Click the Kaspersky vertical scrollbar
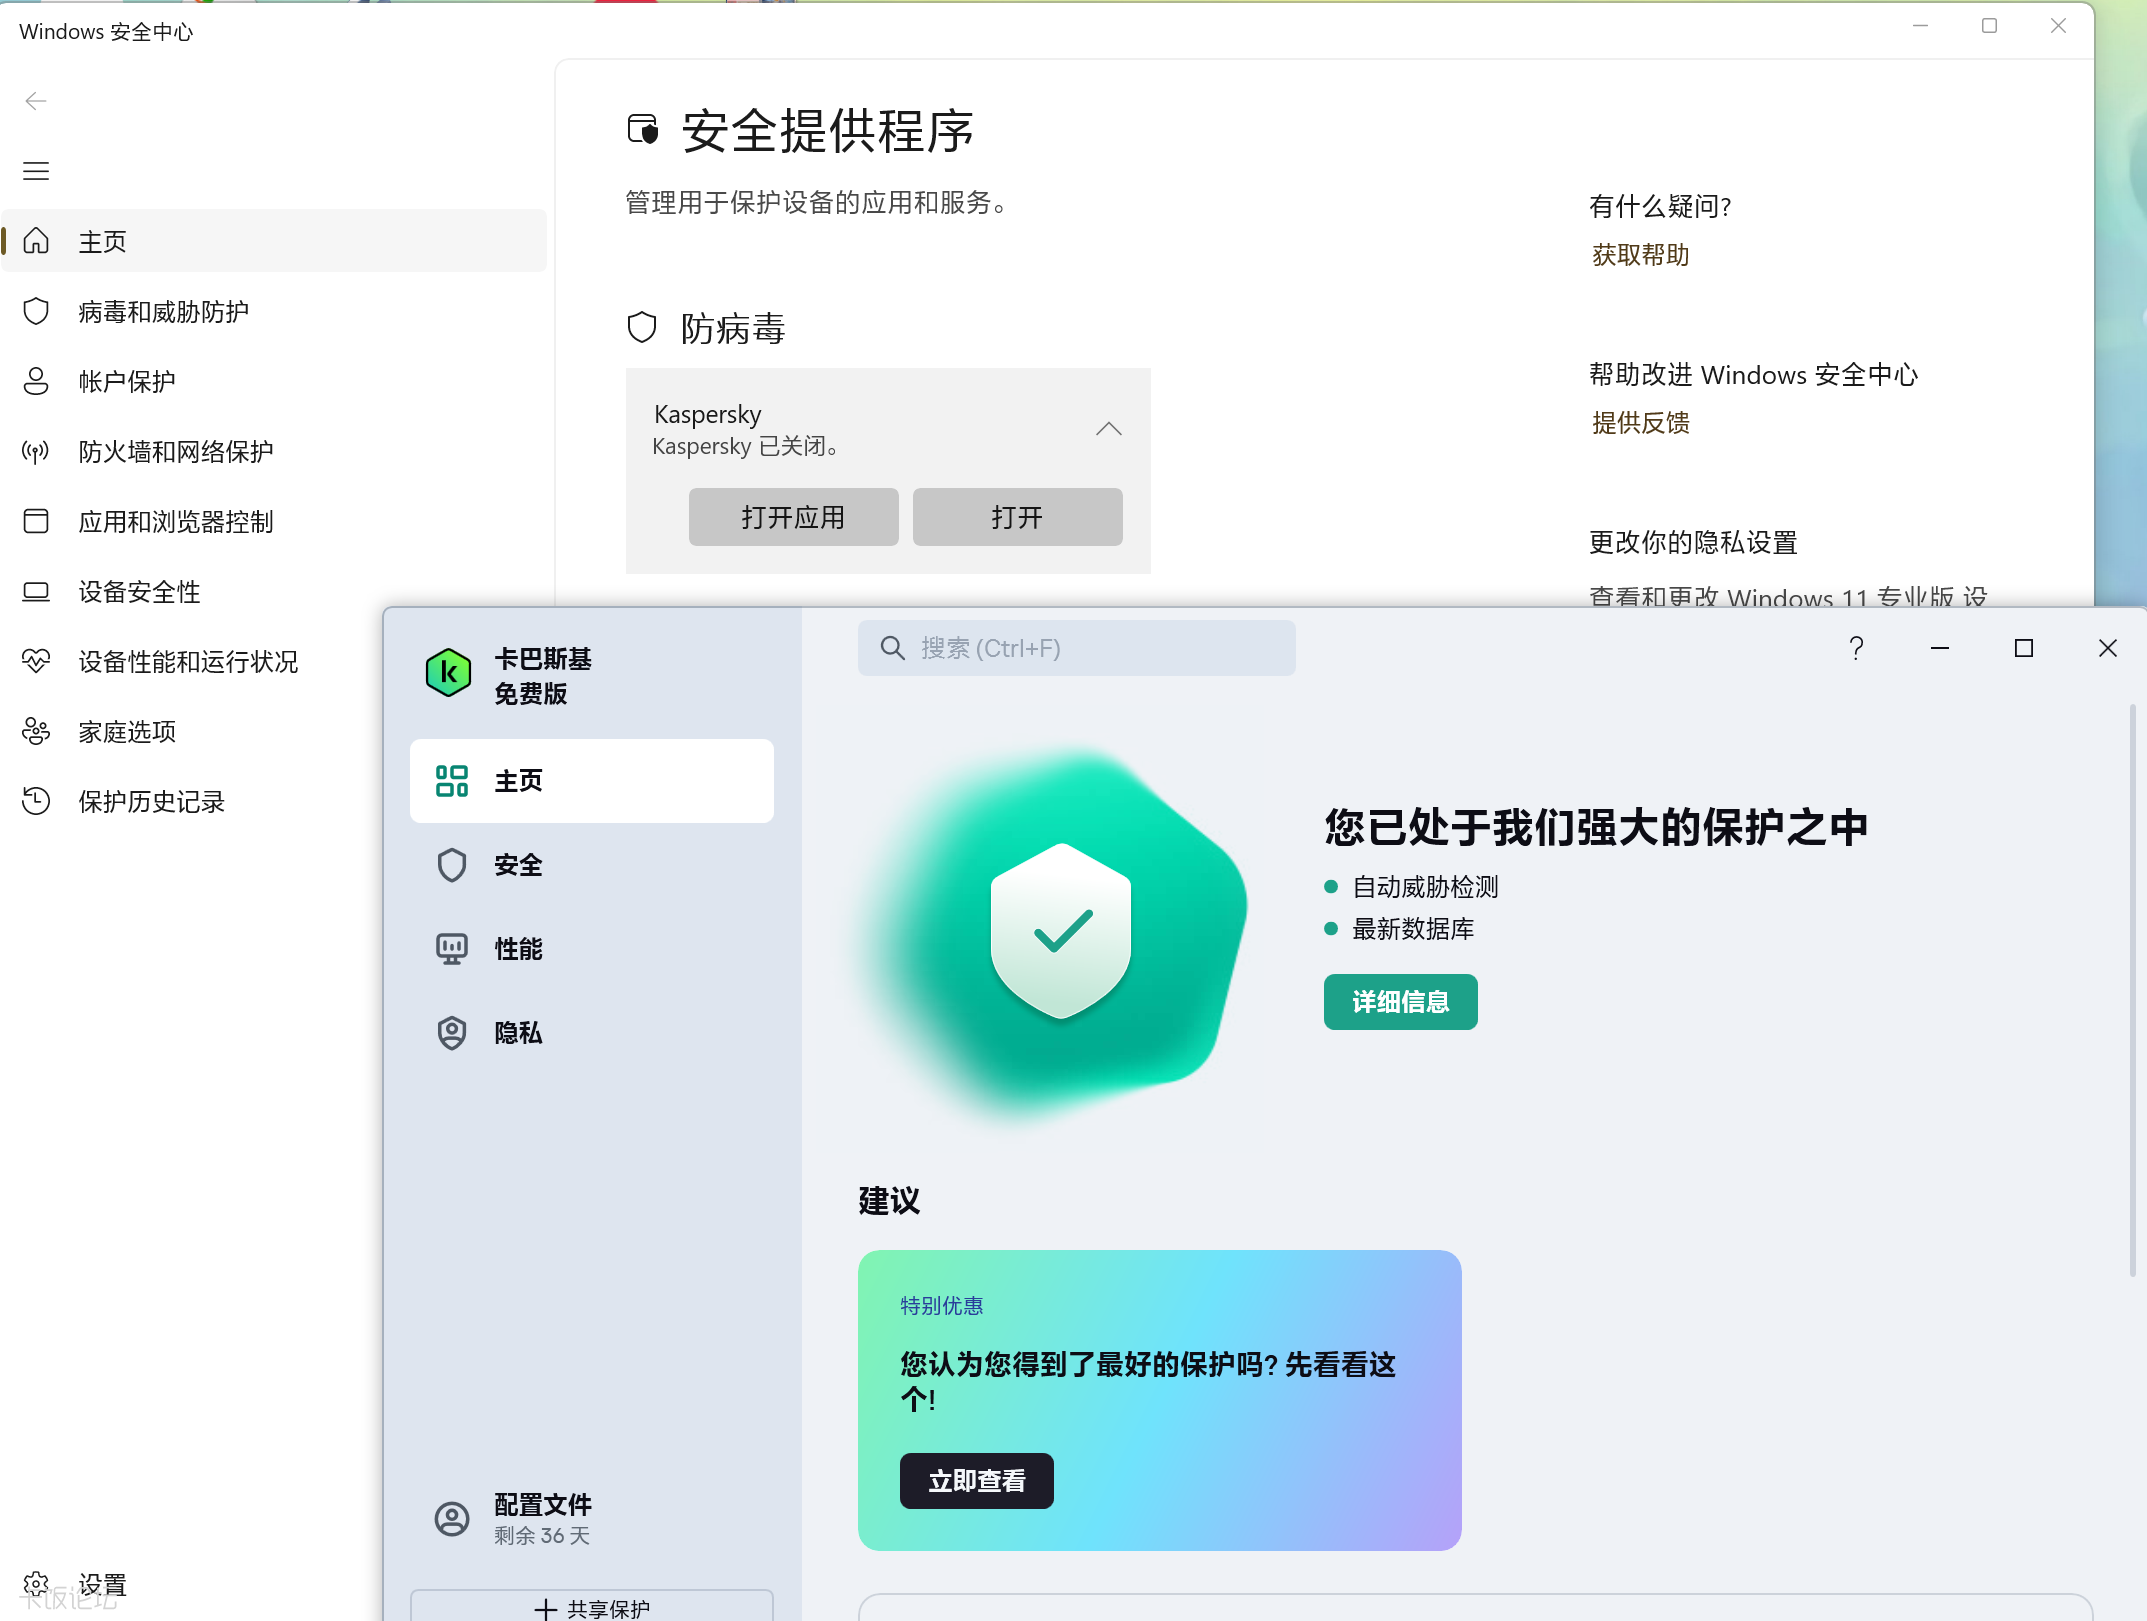Screen dimensions: 2147x1621 [2132, 990]
